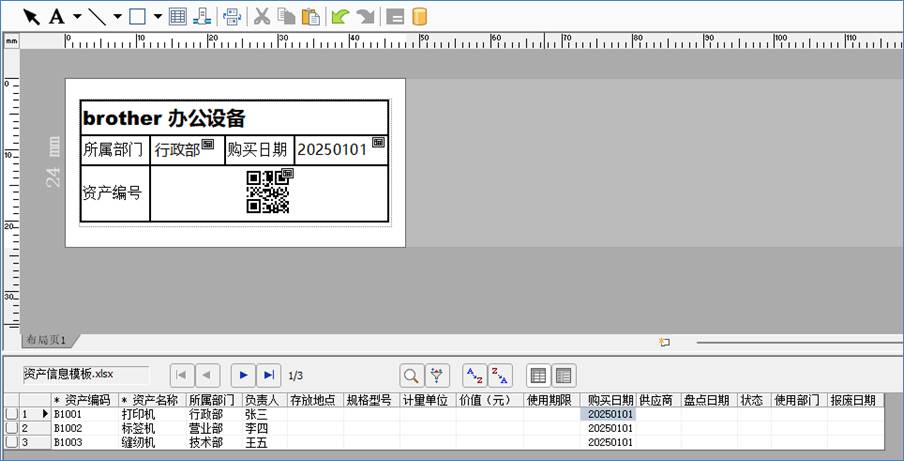Switch to record form view icon
This screenshot has width=904, height=461.
[x=564, y=376]
